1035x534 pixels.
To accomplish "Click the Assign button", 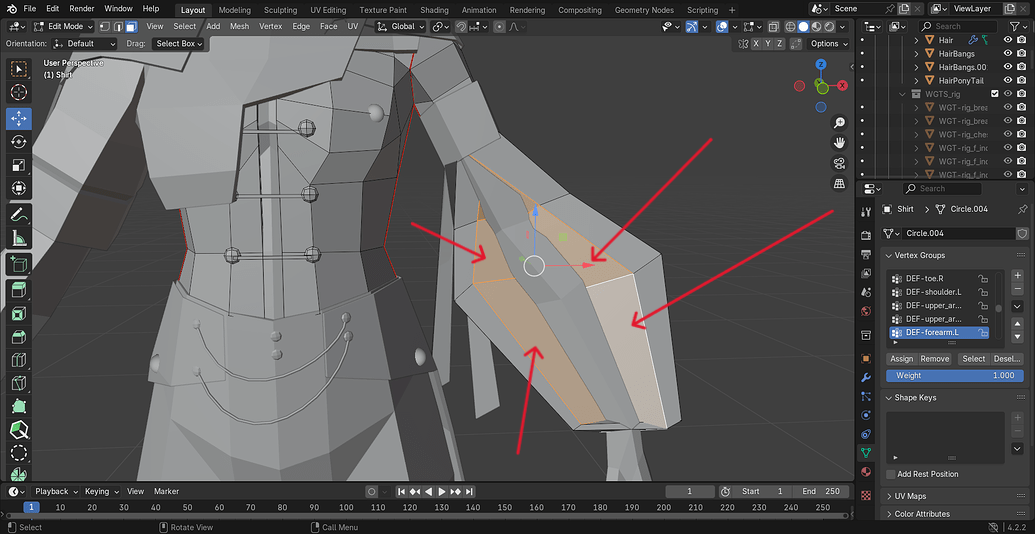I will click(901, 359).
